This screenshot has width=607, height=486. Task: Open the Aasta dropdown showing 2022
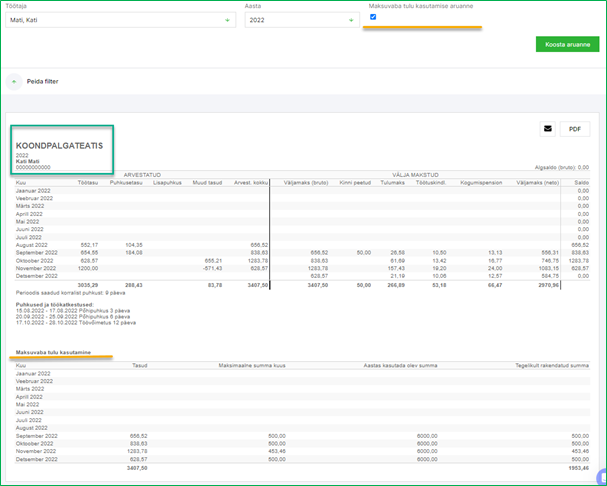coord(302,20)
